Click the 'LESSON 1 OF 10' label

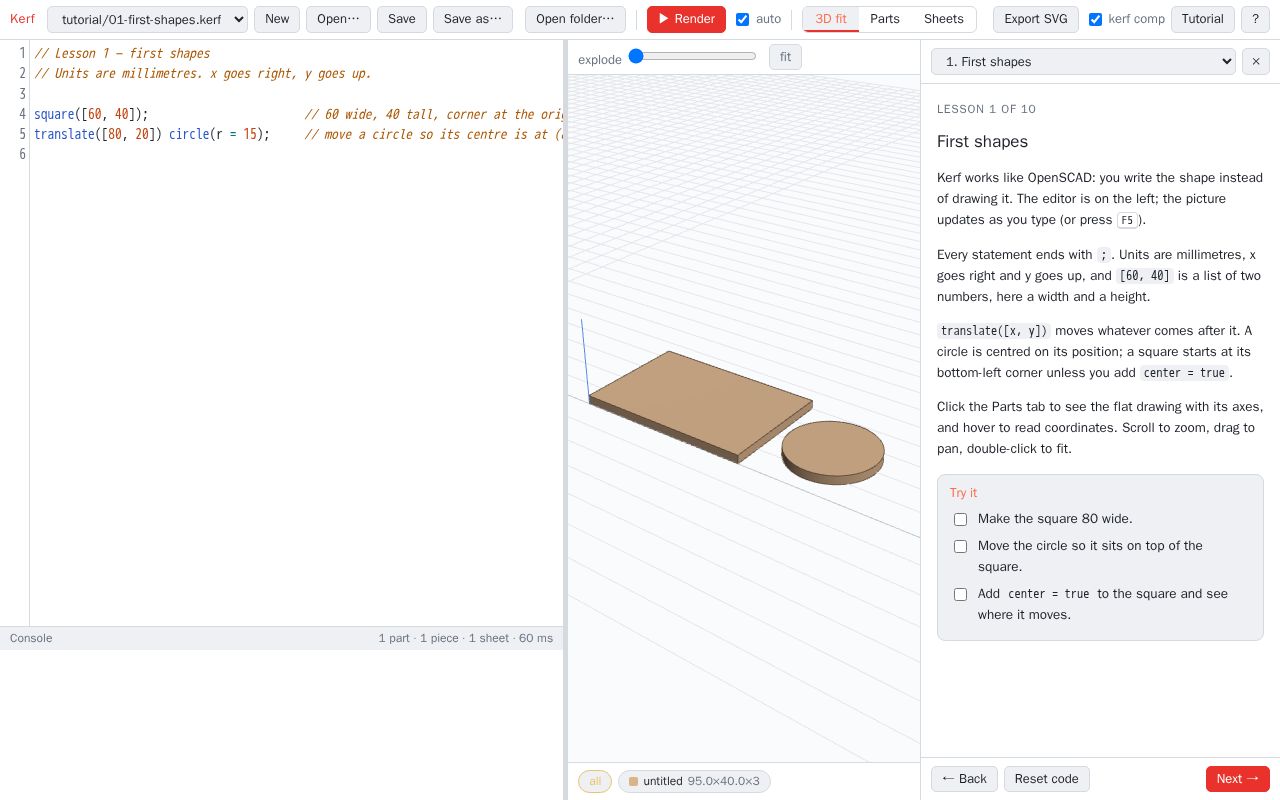pyautogui.click(x=986, y=109)
